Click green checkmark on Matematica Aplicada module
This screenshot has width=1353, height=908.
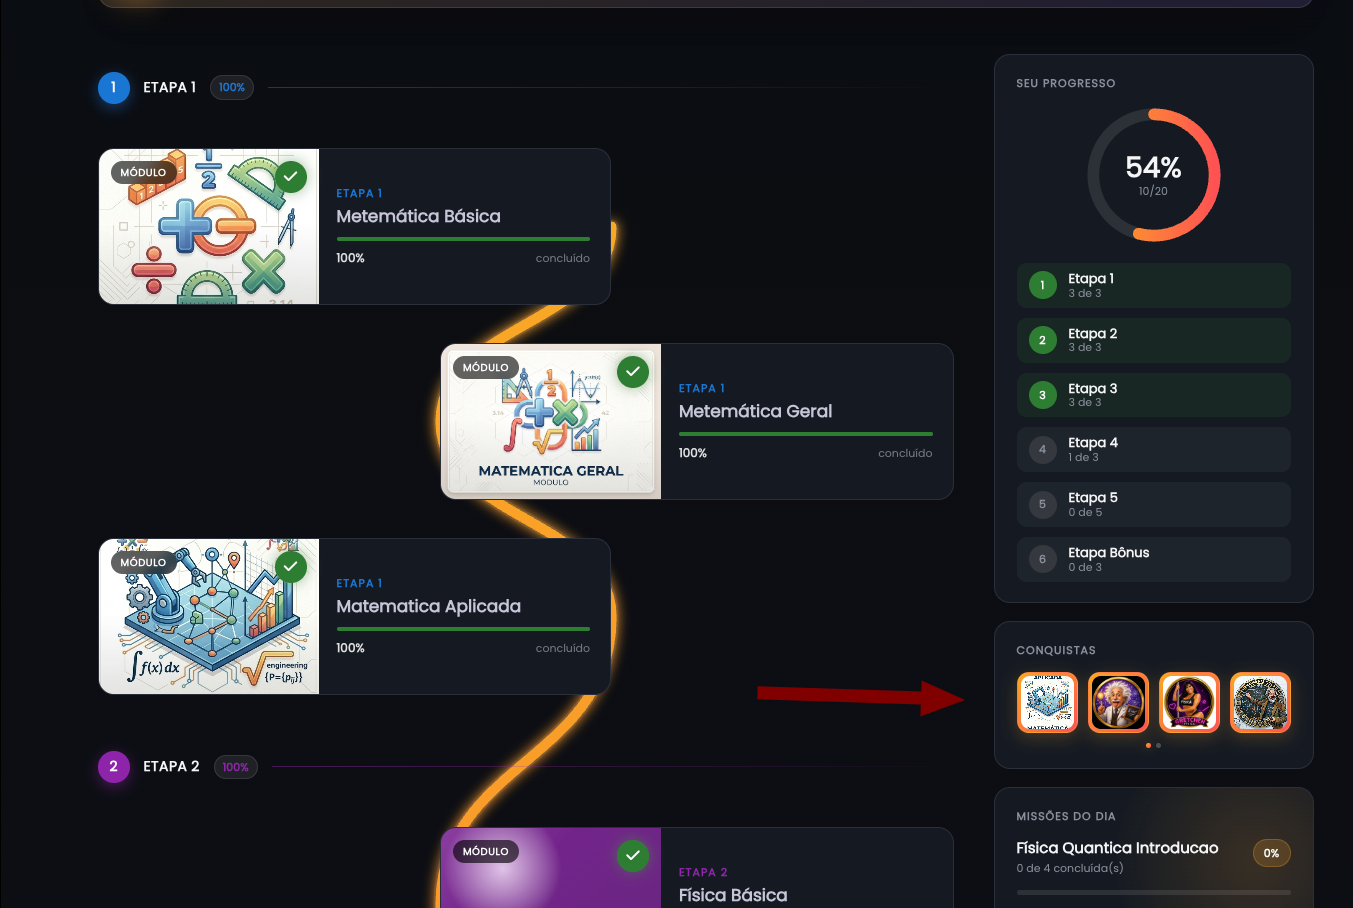[x=290, y=567]
